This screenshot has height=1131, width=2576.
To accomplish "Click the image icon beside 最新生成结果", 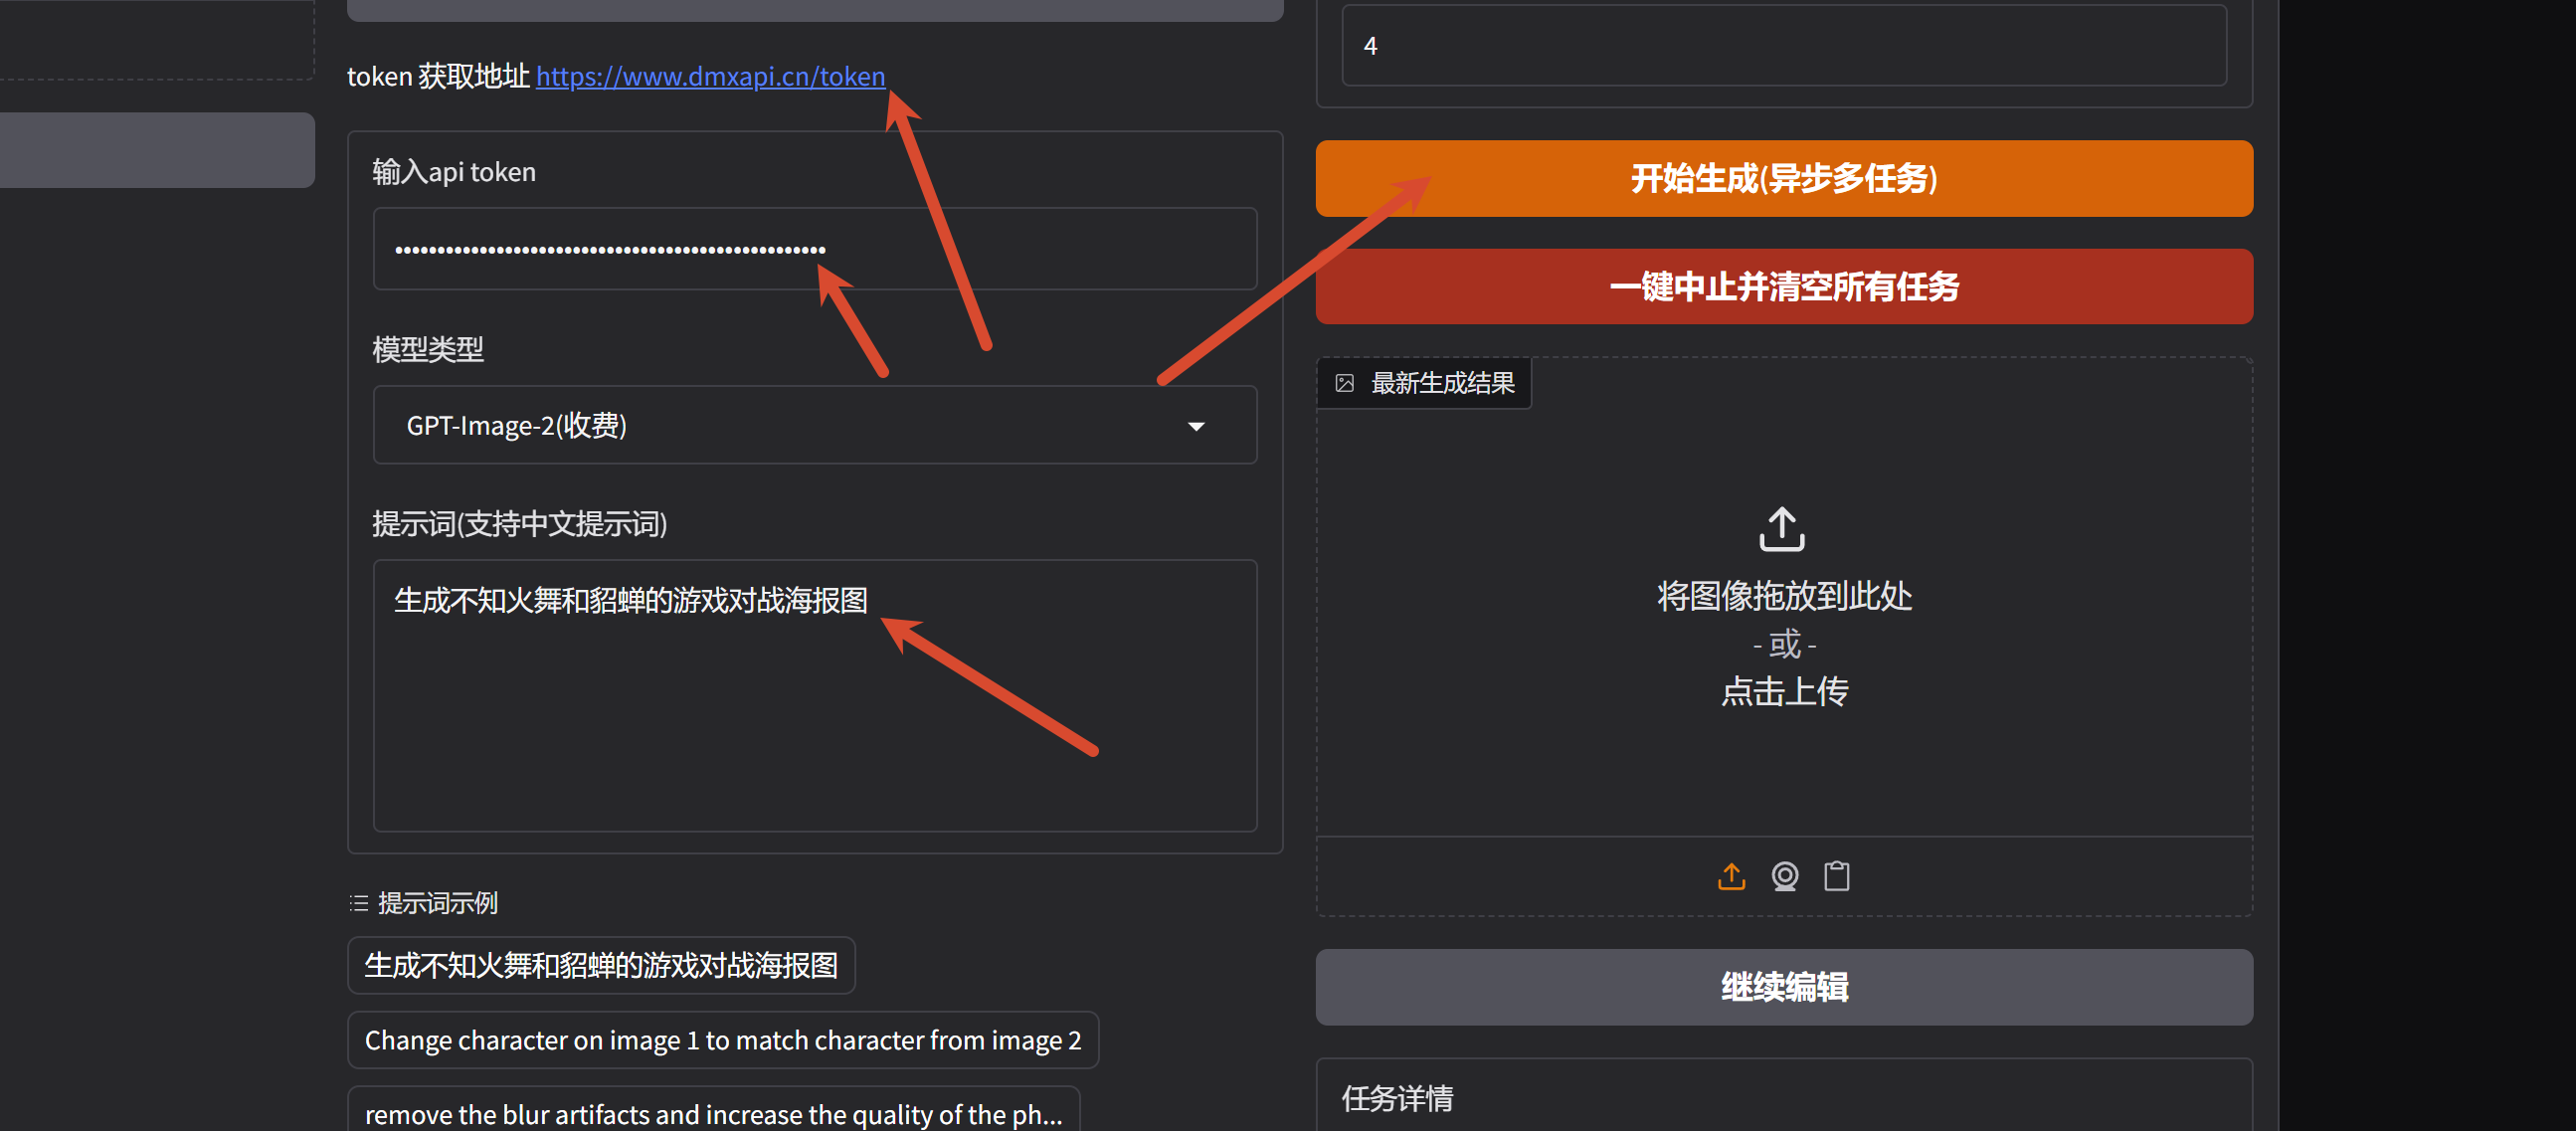I will pos(1345,383).
